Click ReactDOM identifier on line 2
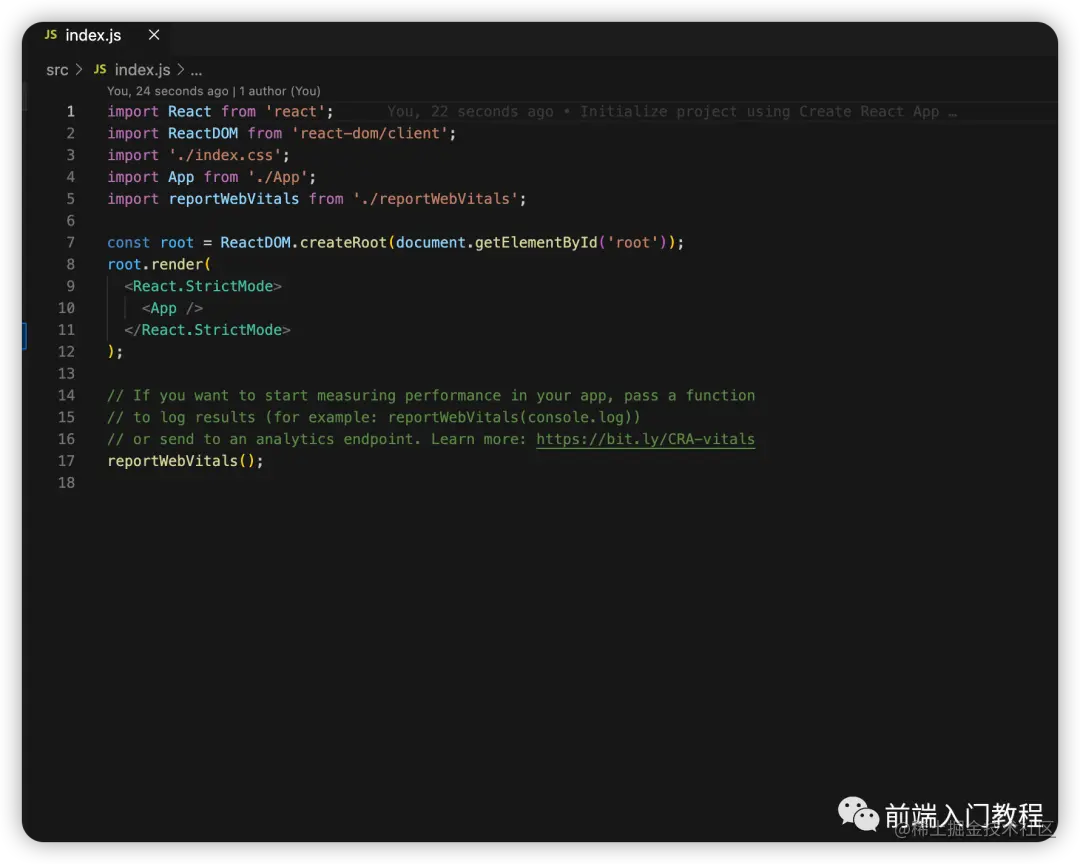The width and height of the screenshot is (1080, 864). coord(202,134)
